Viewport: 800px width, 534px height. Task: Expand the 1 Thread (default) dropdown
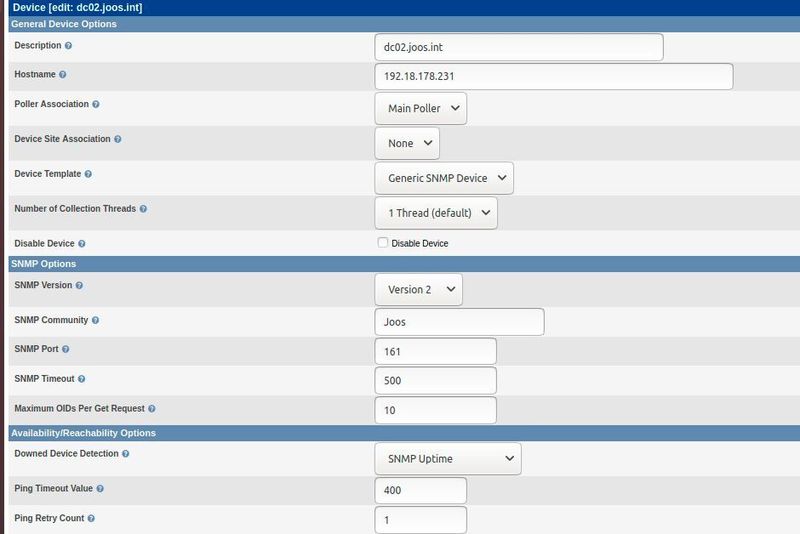click(x=436, y=213)
